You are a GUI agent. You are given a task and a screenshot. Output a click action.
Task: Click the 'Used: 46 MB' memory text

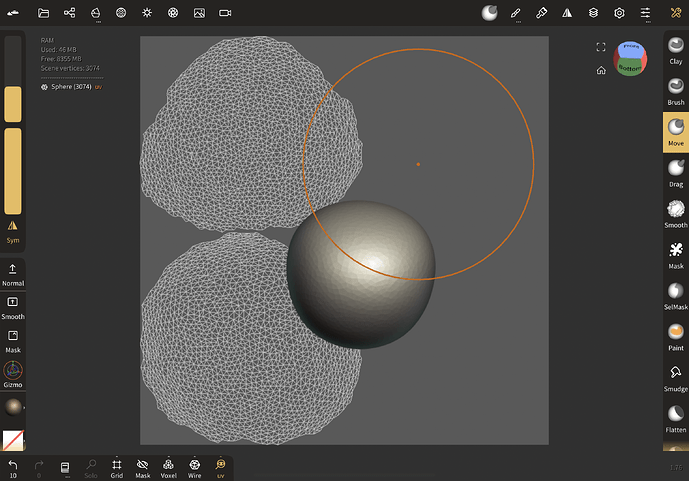click(58, 50)
